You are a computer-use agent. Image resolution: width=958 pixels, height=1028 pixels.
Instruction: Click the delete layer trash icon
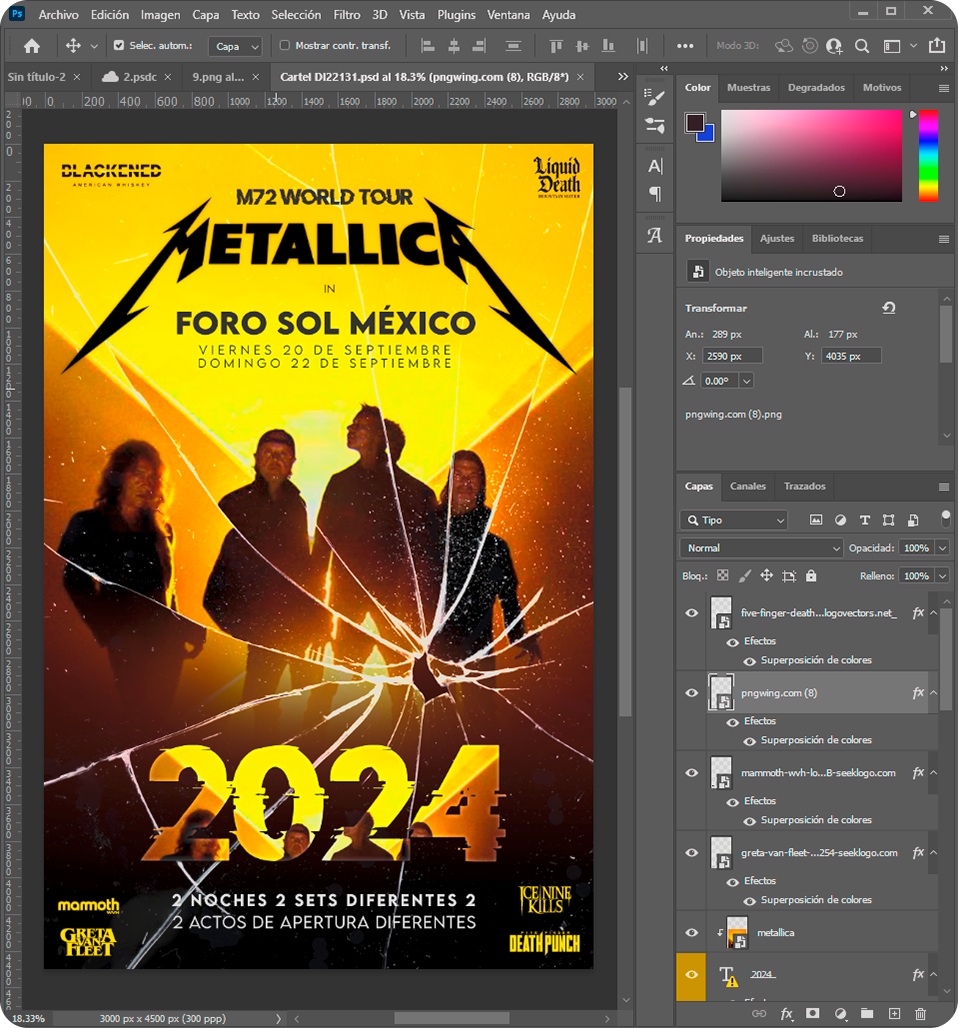[x=921, y=1014]
